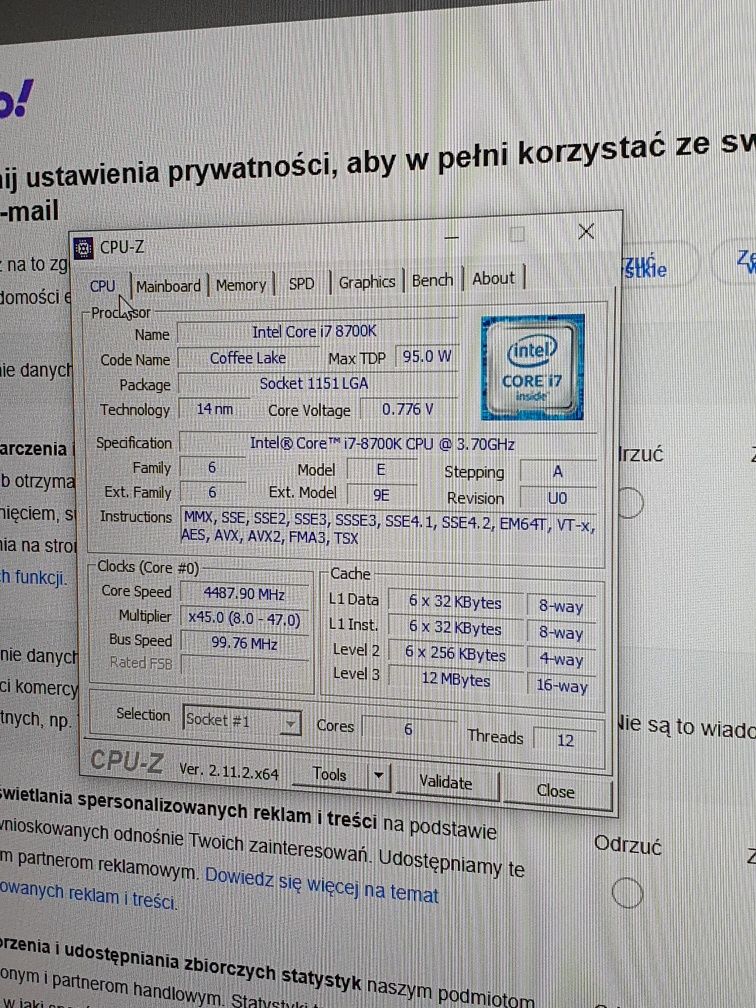756x1008 pixels.
Task: Click the Level 2 value '6 x 256 KBytes'
Action: [x=456, y=654]
